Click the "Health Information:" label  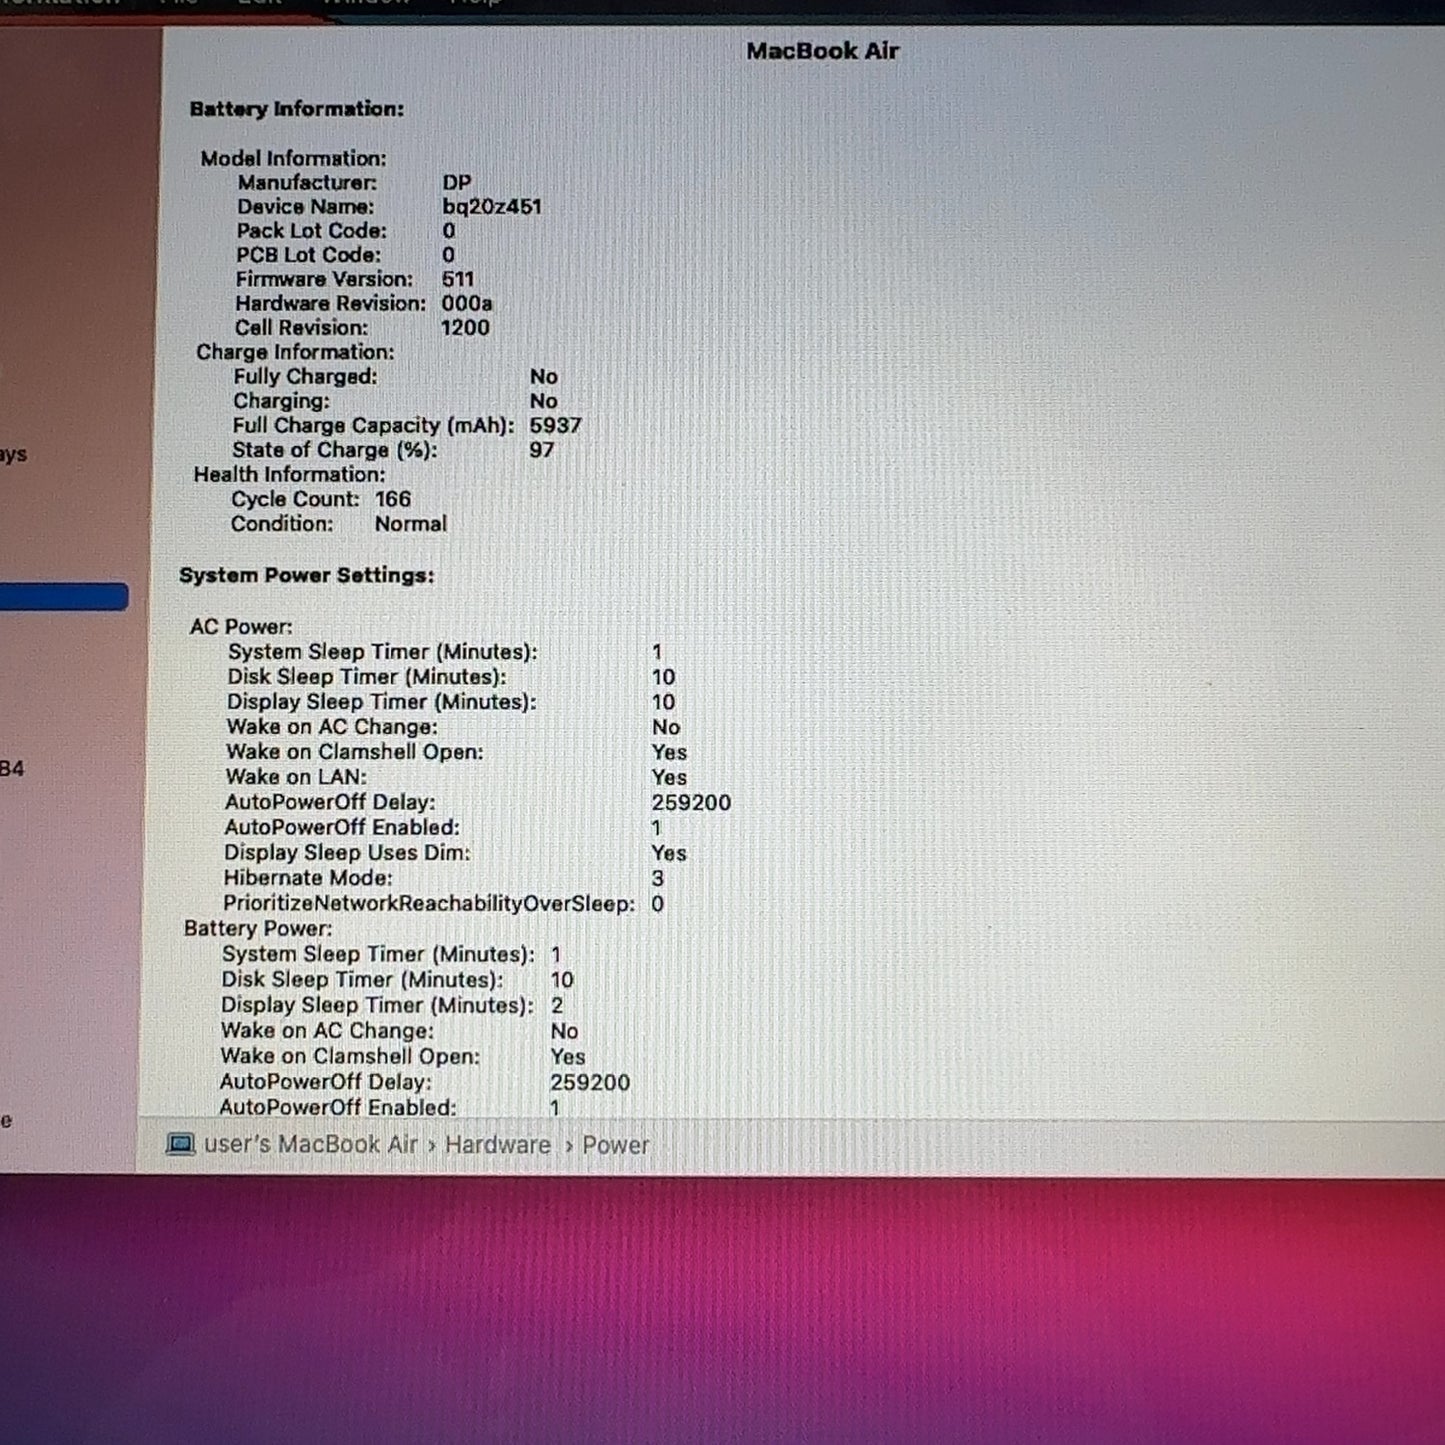289,475
